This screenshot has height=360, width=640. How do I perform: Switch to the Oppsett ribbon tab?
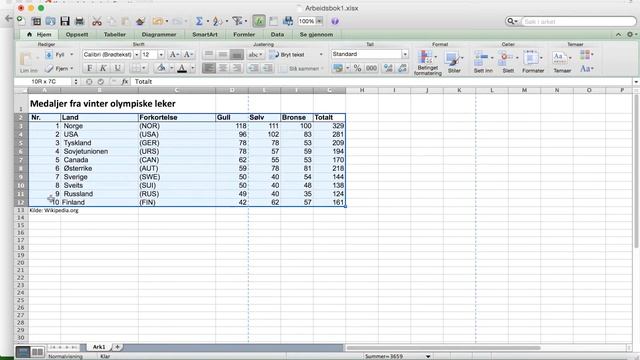(77, 35)
